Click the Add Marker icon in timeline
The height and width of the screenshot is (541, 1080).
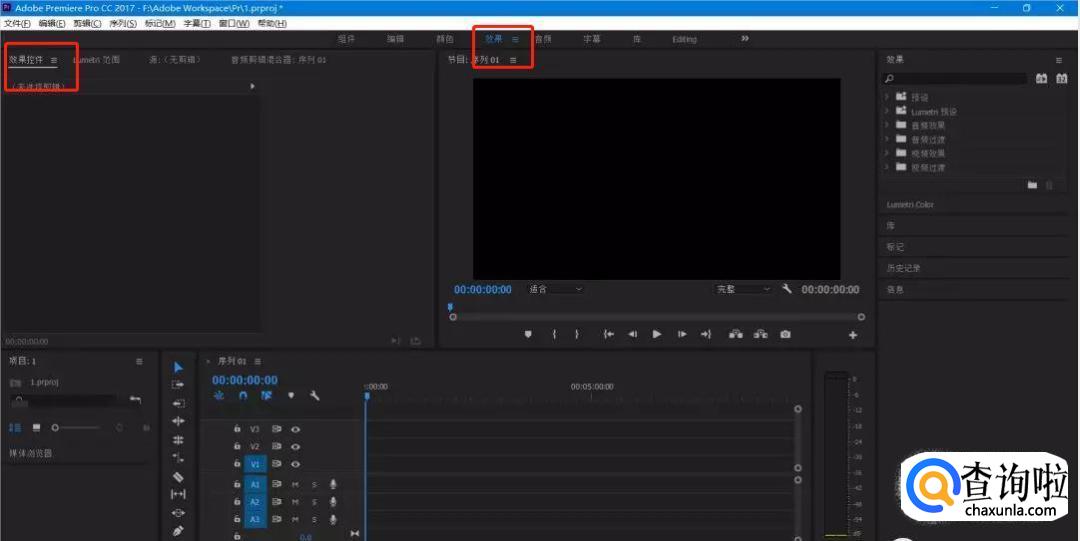(291, 396)
